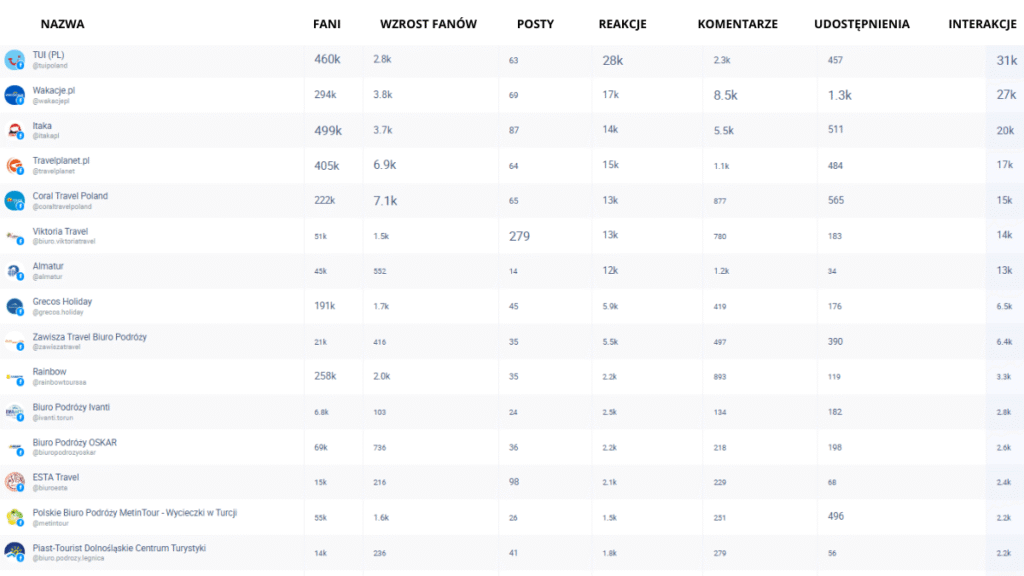Screen dimensions: 1024x576
Task: Open Zawisza Travel Biuro Podróży link
Action: point(89,337)
